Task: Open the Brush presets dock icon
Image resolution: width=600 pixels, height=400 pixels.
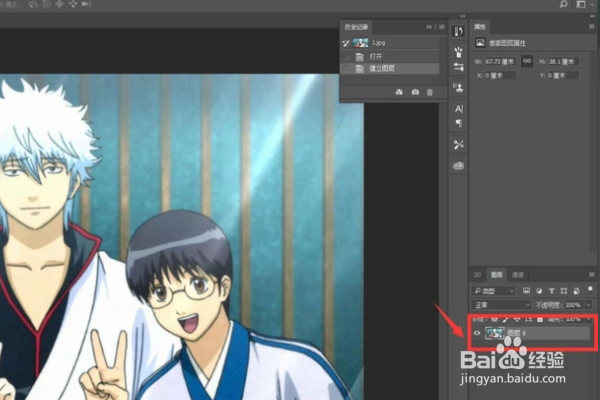Action: coord(458,52)
